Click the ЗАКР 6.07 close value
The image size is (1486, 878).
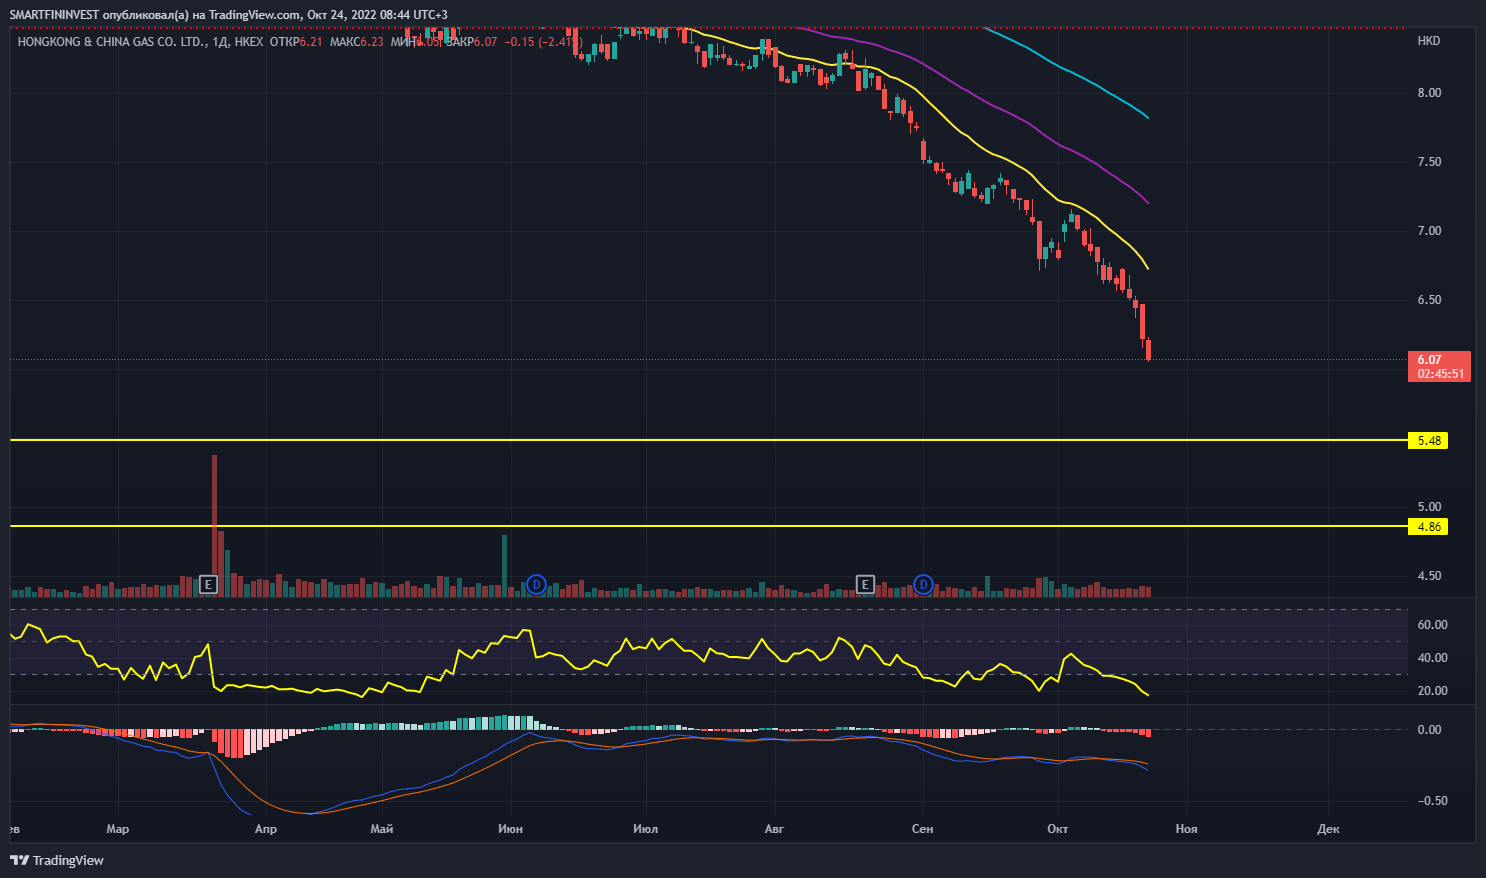[x=471, y=42]
